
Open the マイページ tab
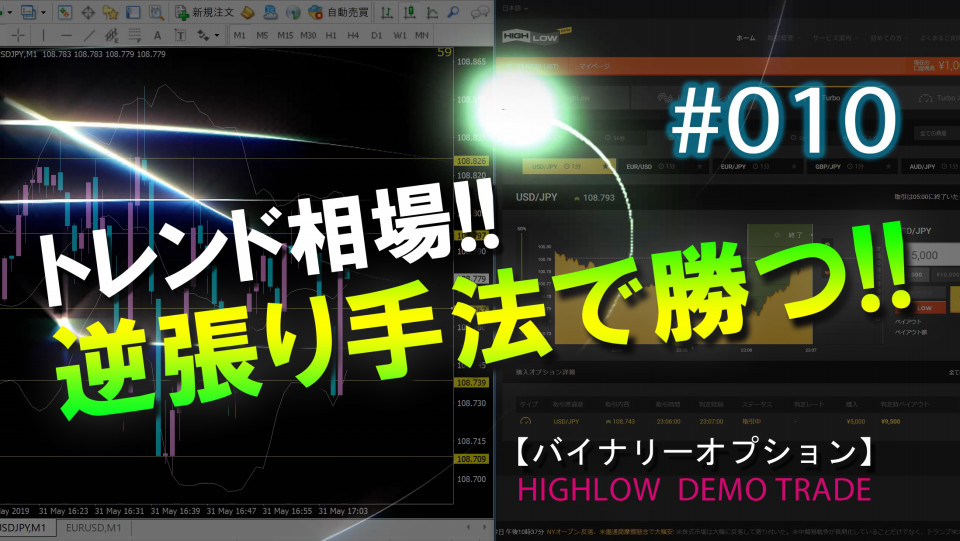pos(594,66)
